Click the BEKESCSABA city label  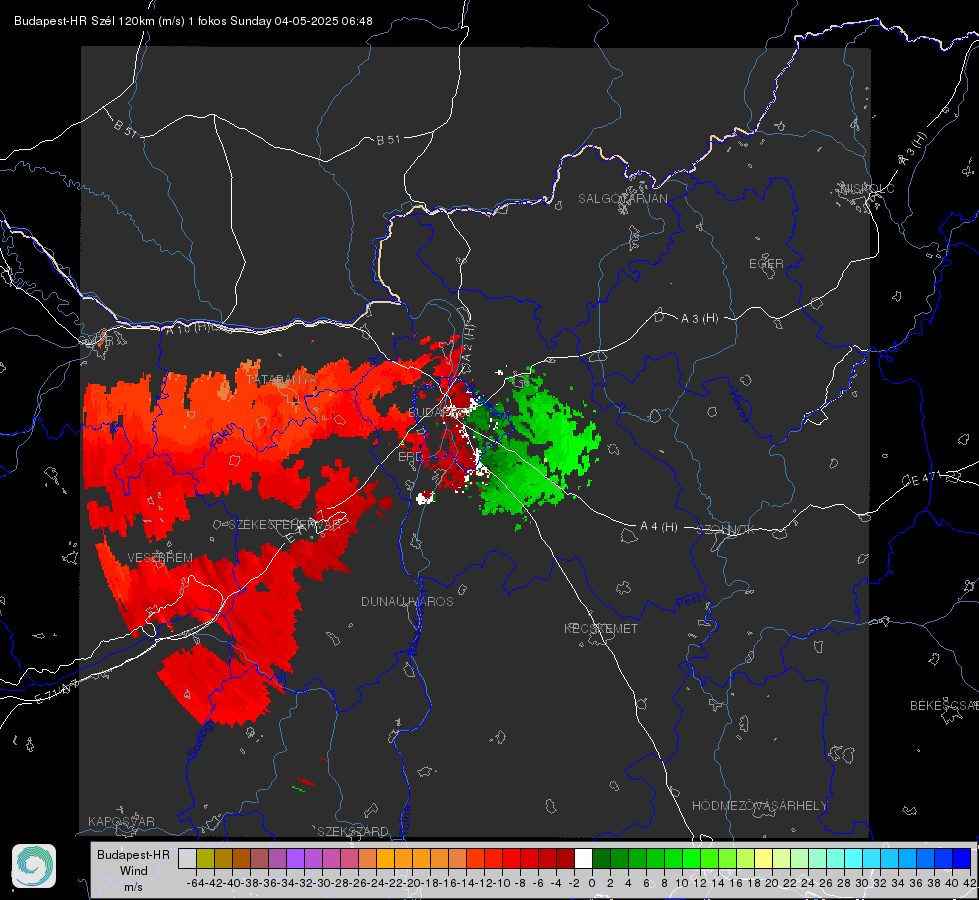click(x=944, y=706)
